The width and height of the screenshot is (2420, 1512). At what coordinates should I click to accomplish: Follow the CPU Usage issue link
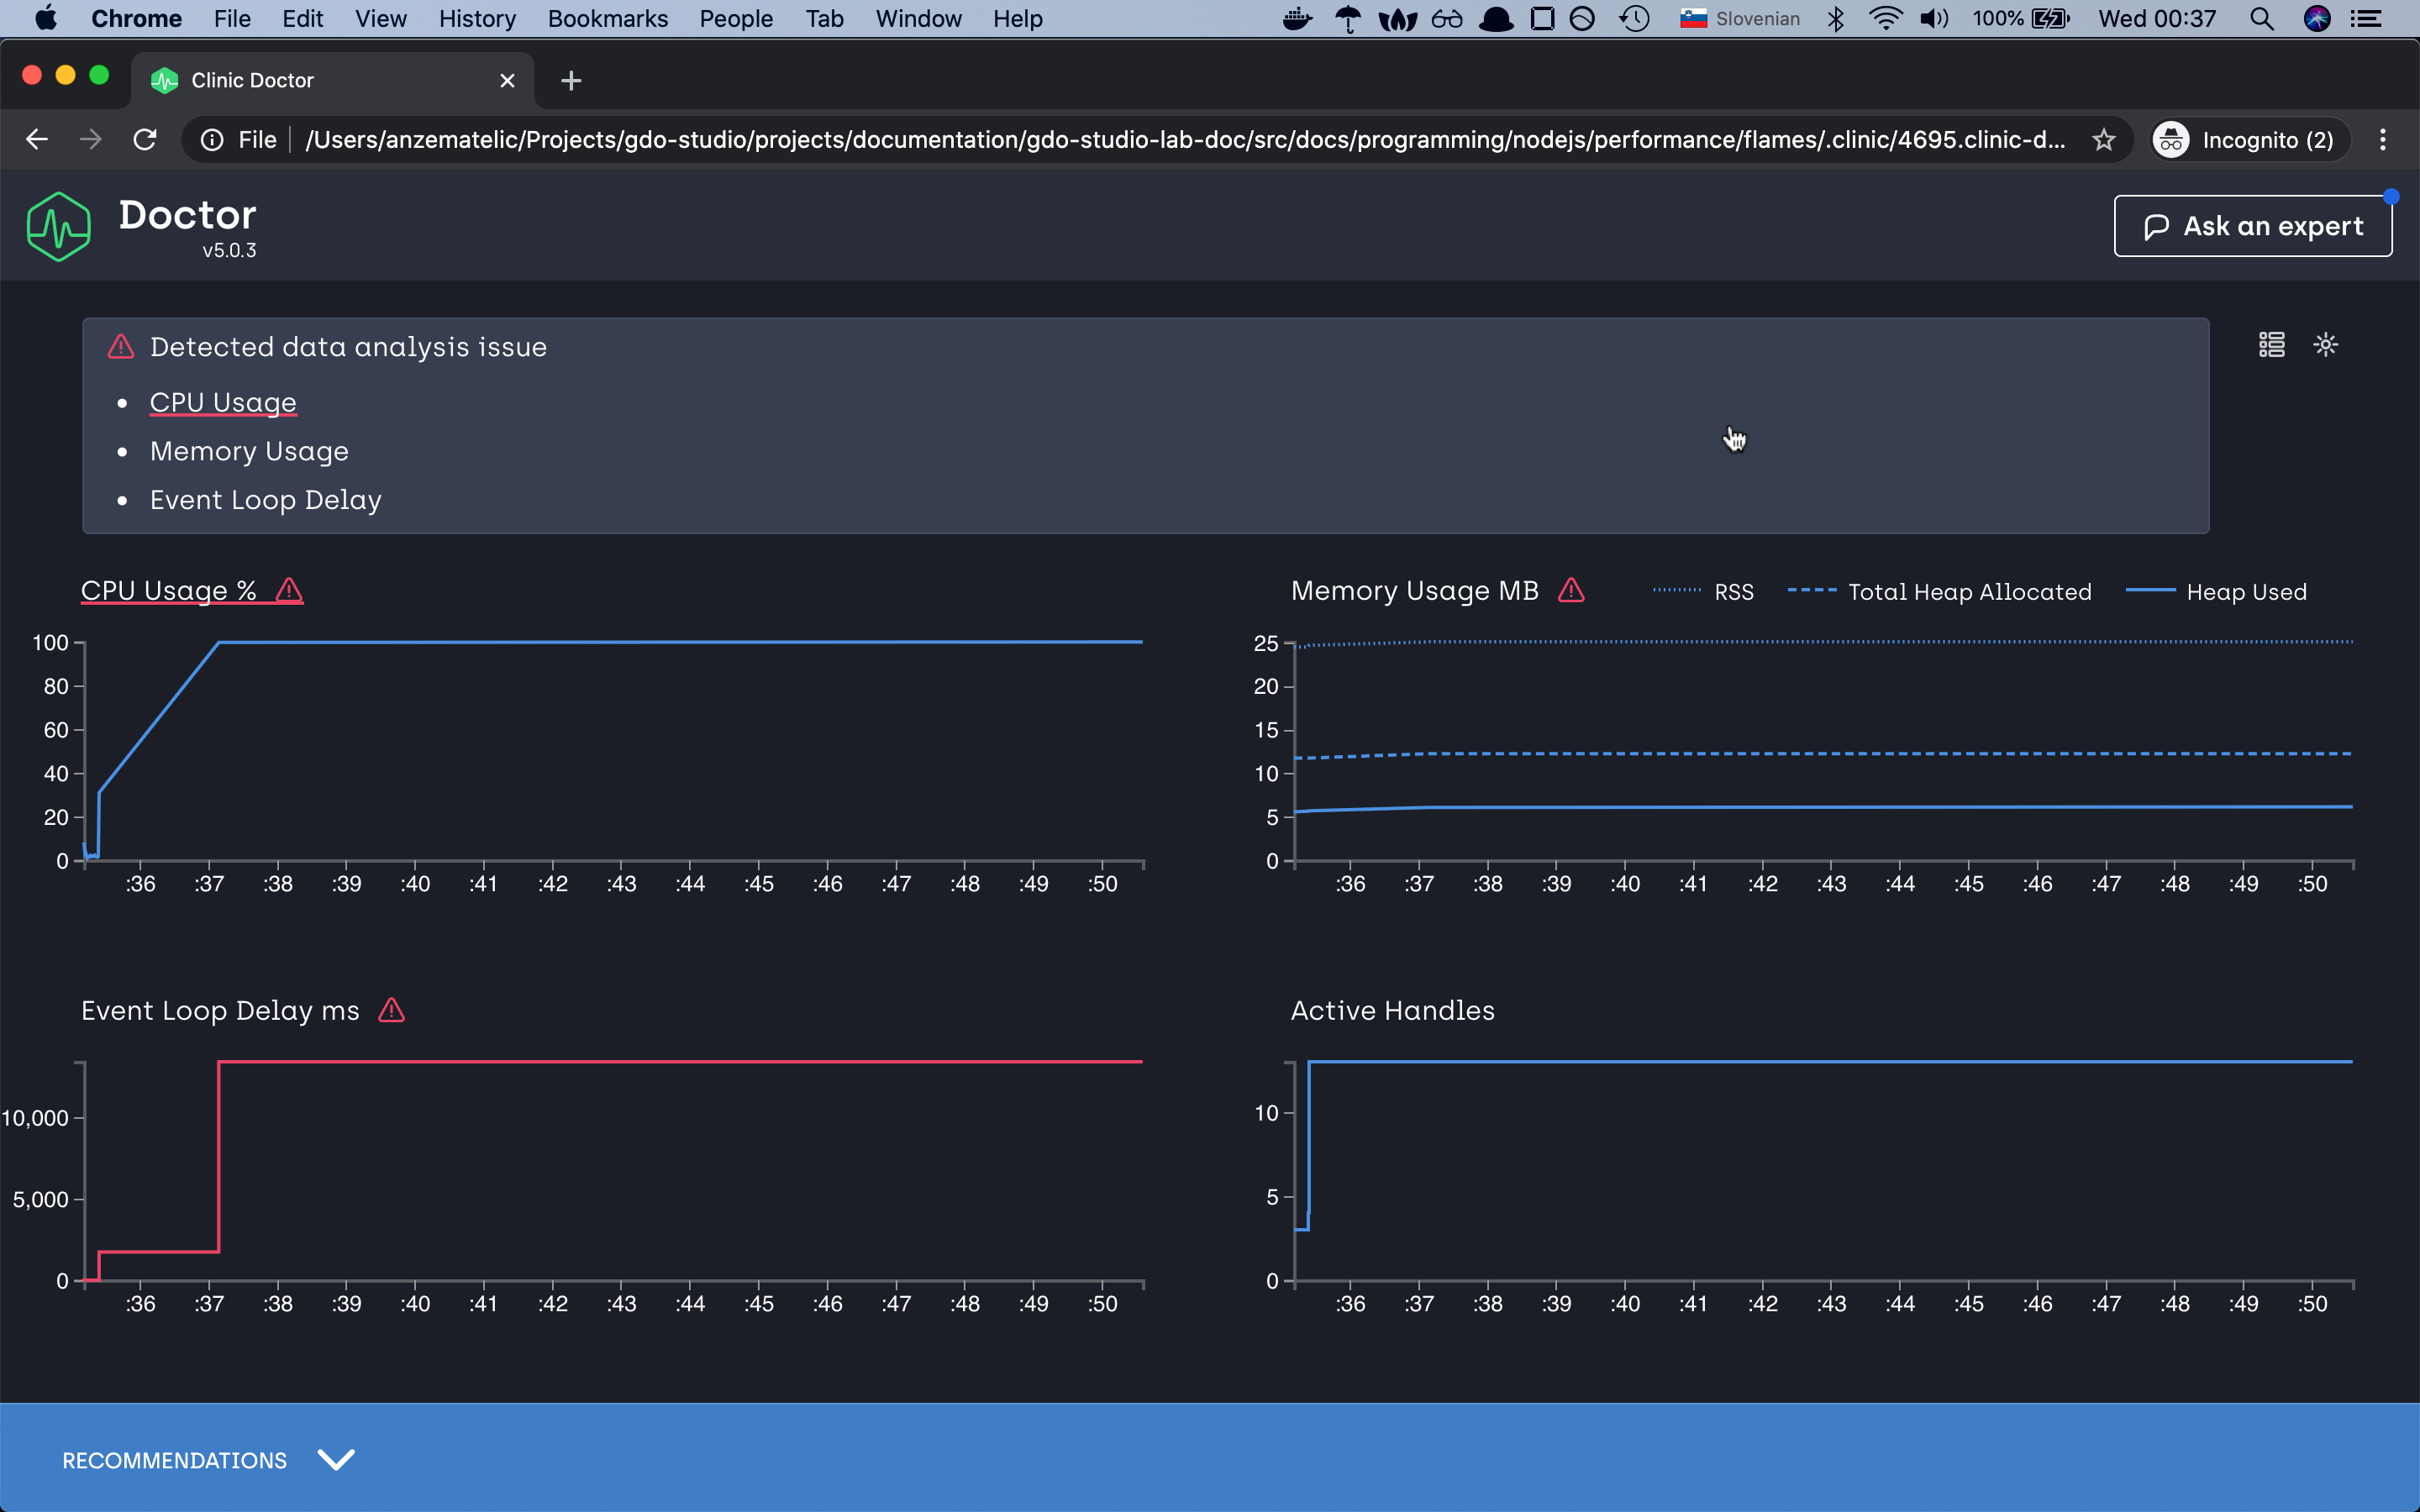(x=223, y=402)
